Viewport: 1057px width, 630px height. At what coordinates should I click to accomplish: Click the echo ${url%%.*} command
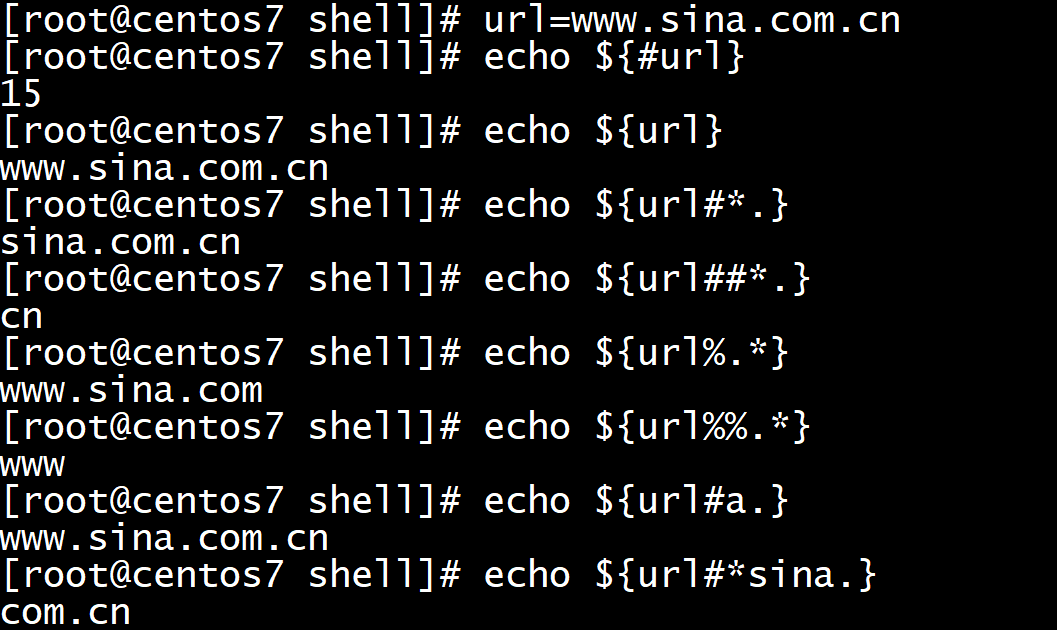(647, 427)
